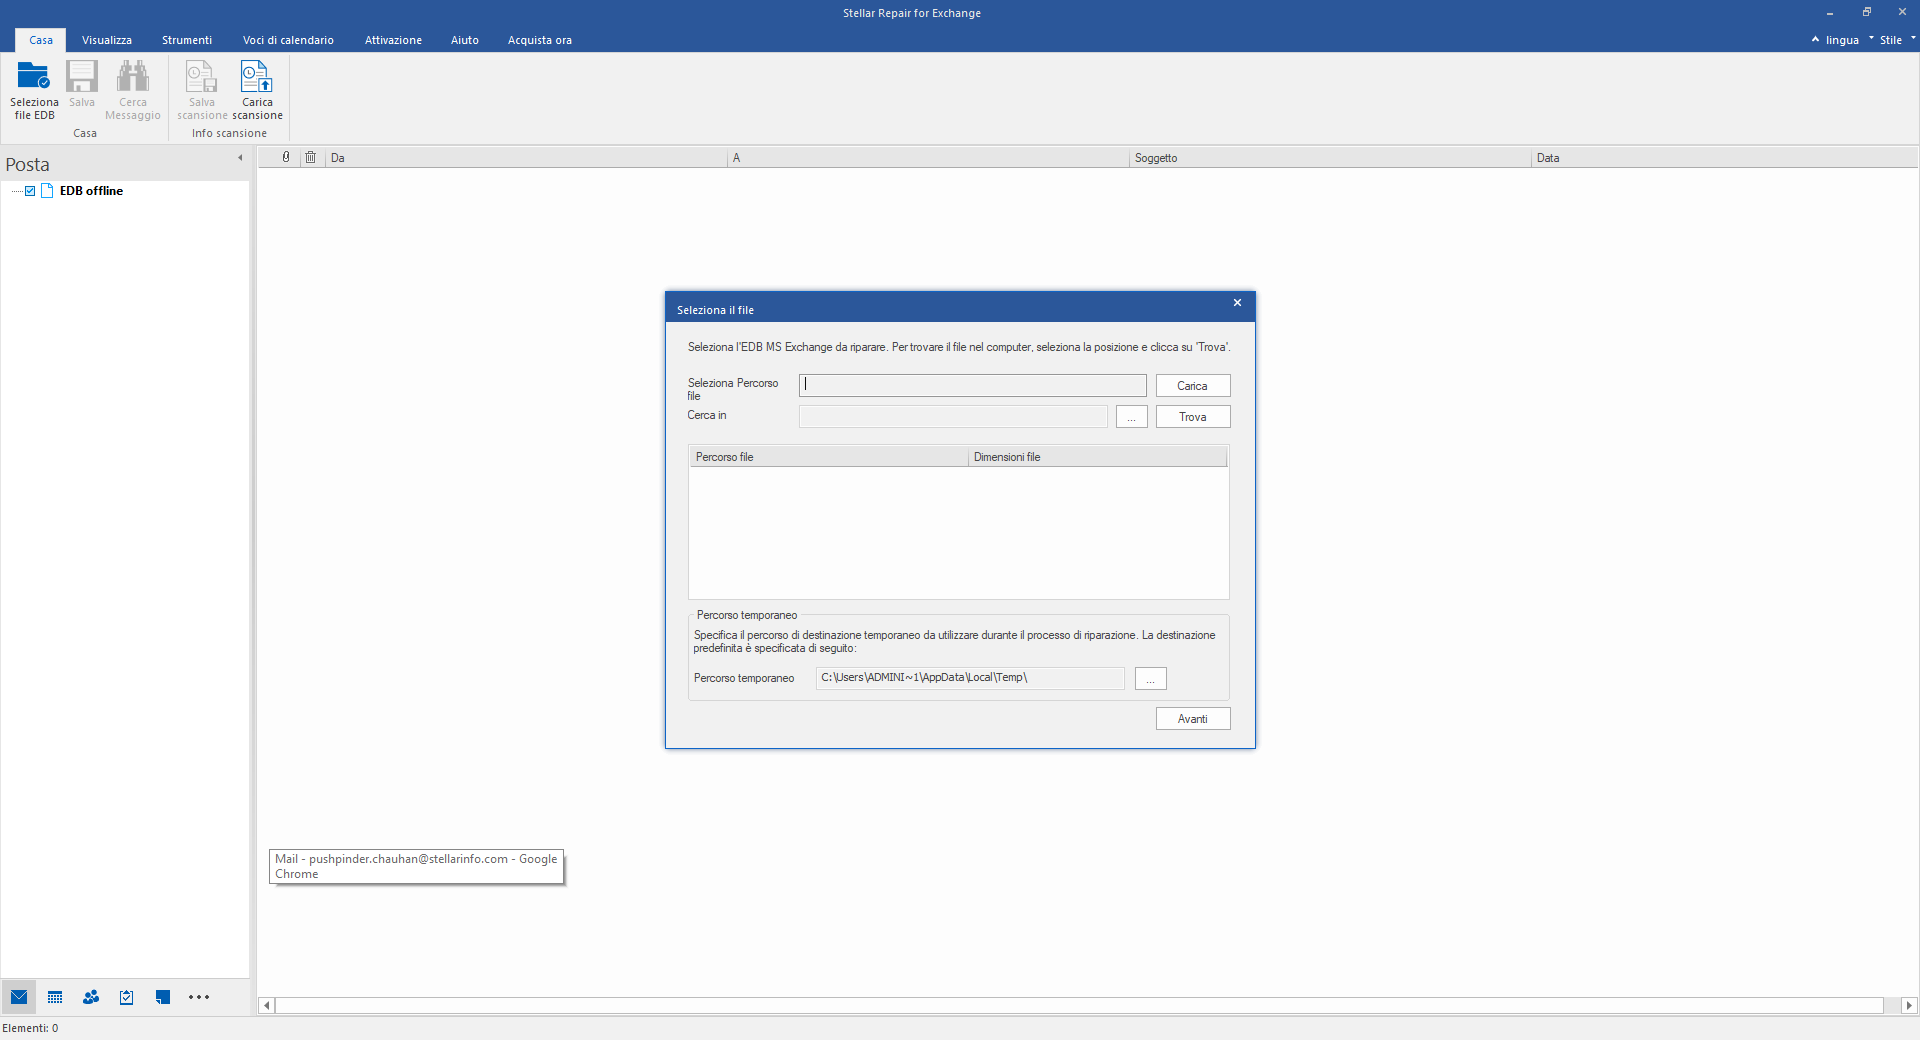Sort messages by Soggetto column
Image resolution: width=1920 pixels, height=1040 pixels.
(1330, 158)
